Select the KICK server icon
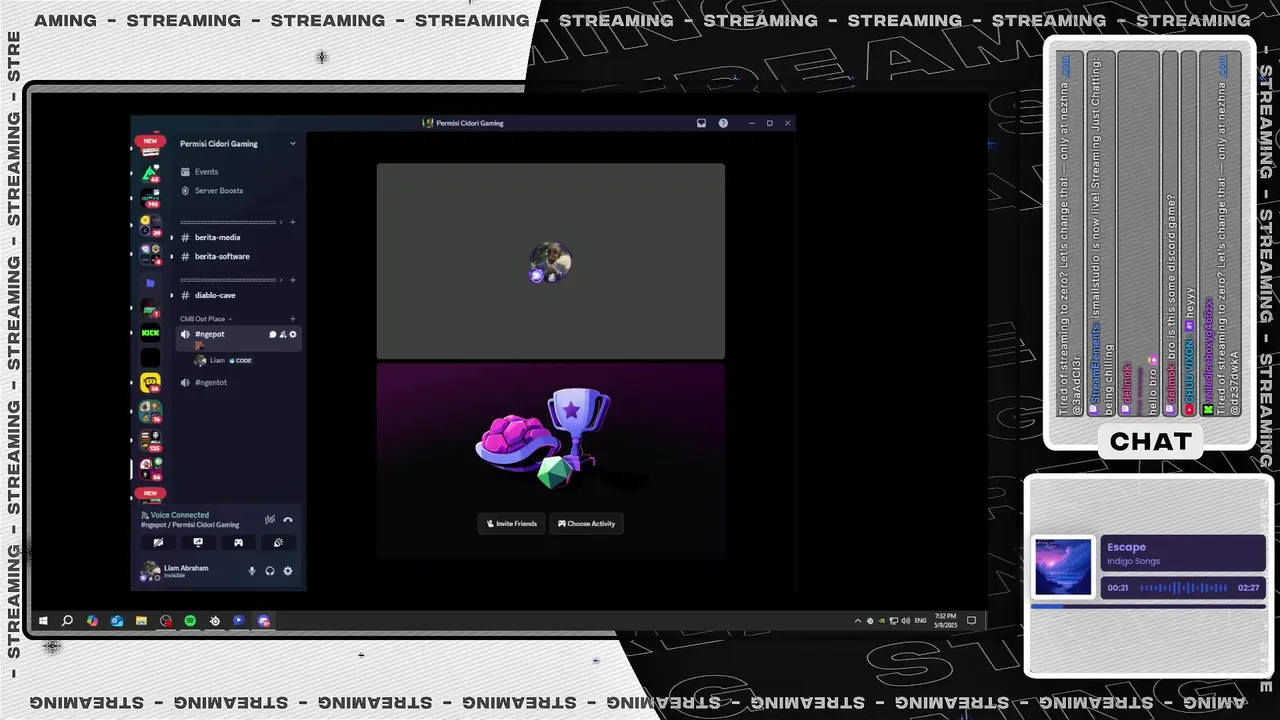The height and width of the screenshot is (720, 1280). [150, 333]
